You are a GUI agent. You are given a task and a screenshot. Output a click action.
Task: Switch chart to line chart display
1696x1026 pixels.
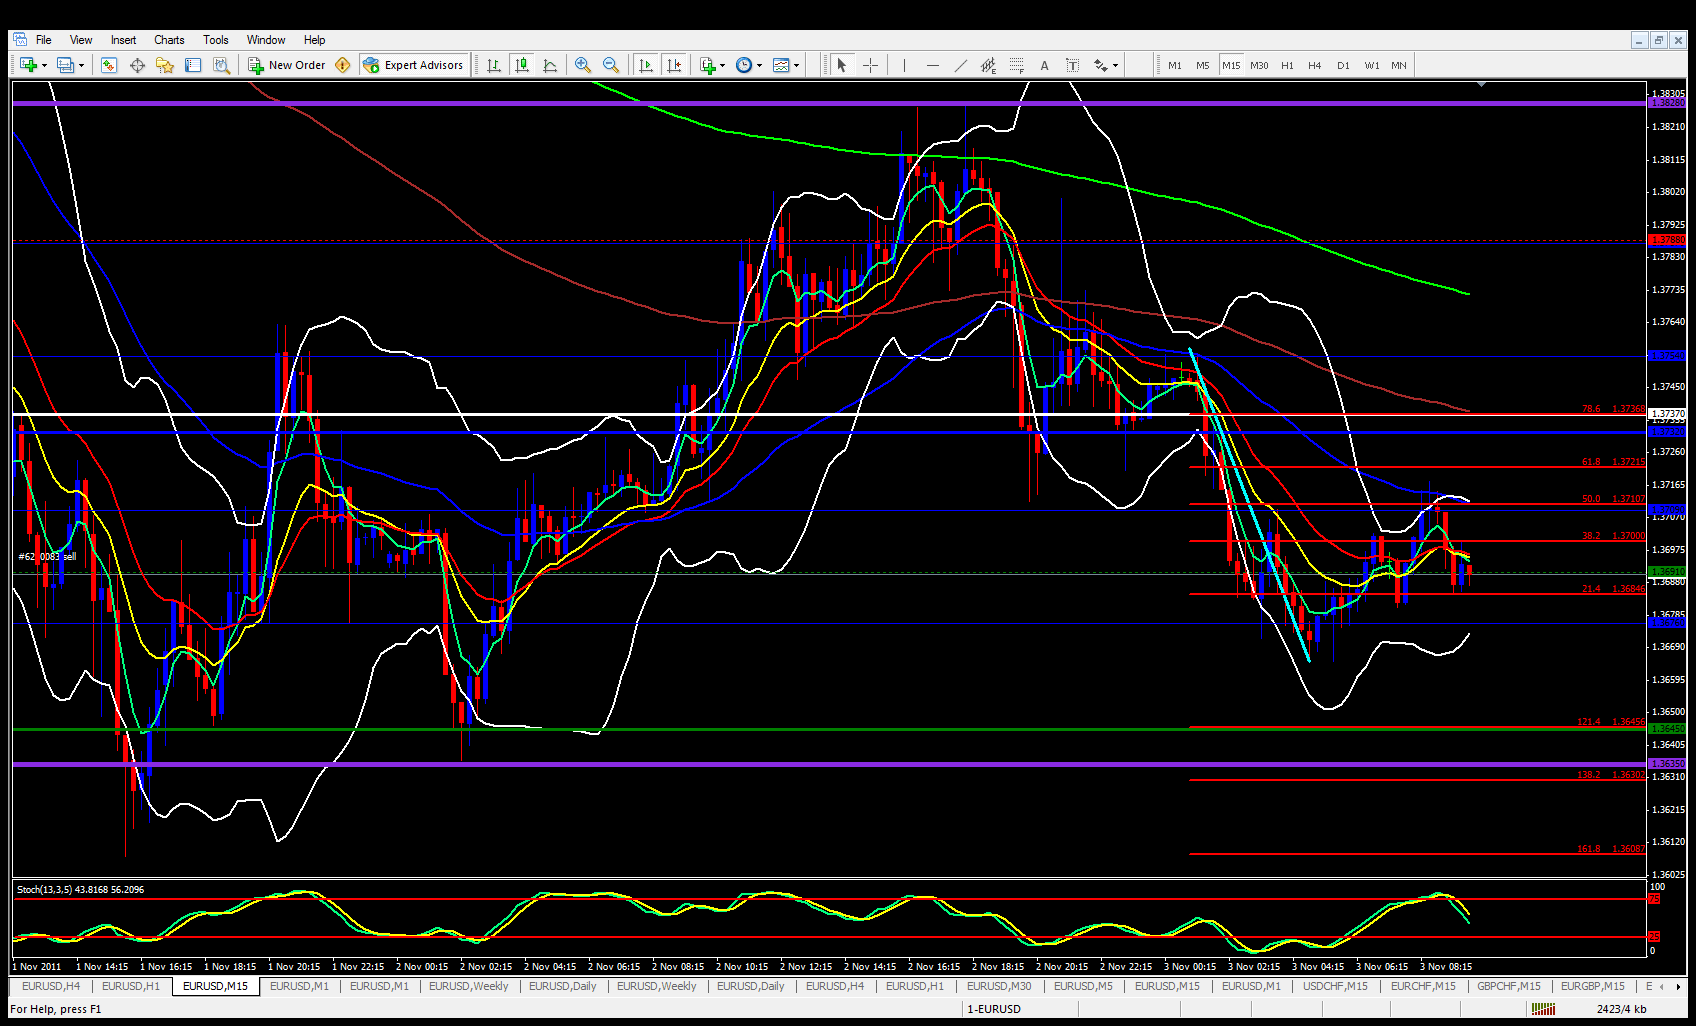point(550,65)
